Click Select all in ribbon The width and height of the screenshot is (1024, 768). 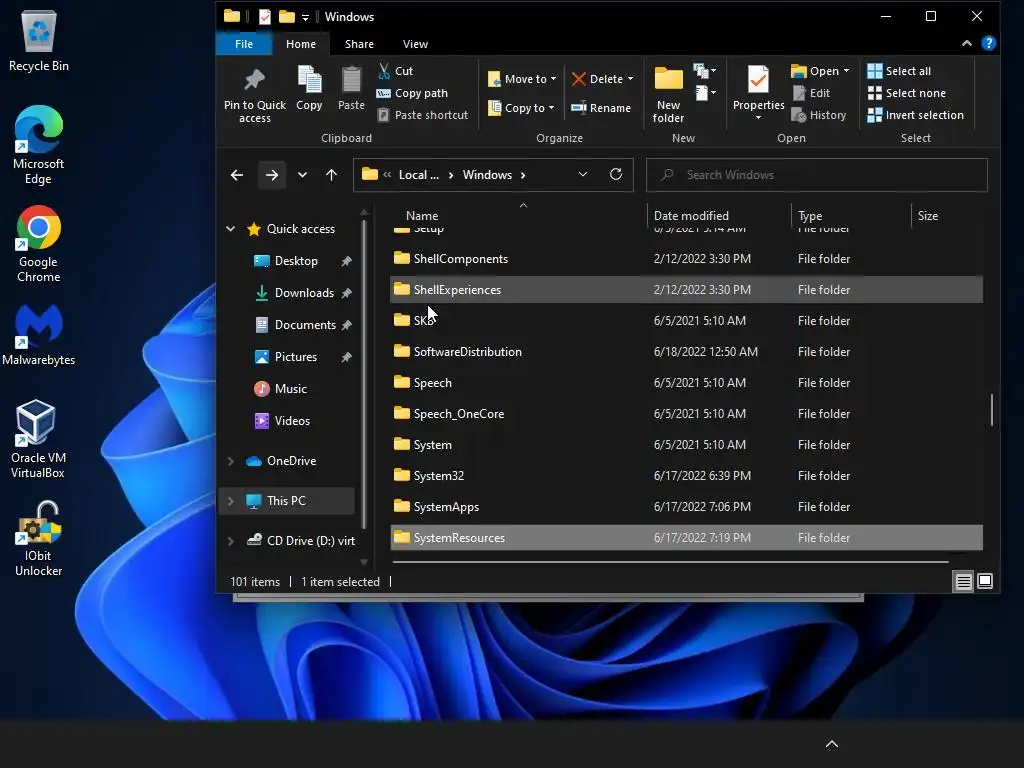(899, 71)
